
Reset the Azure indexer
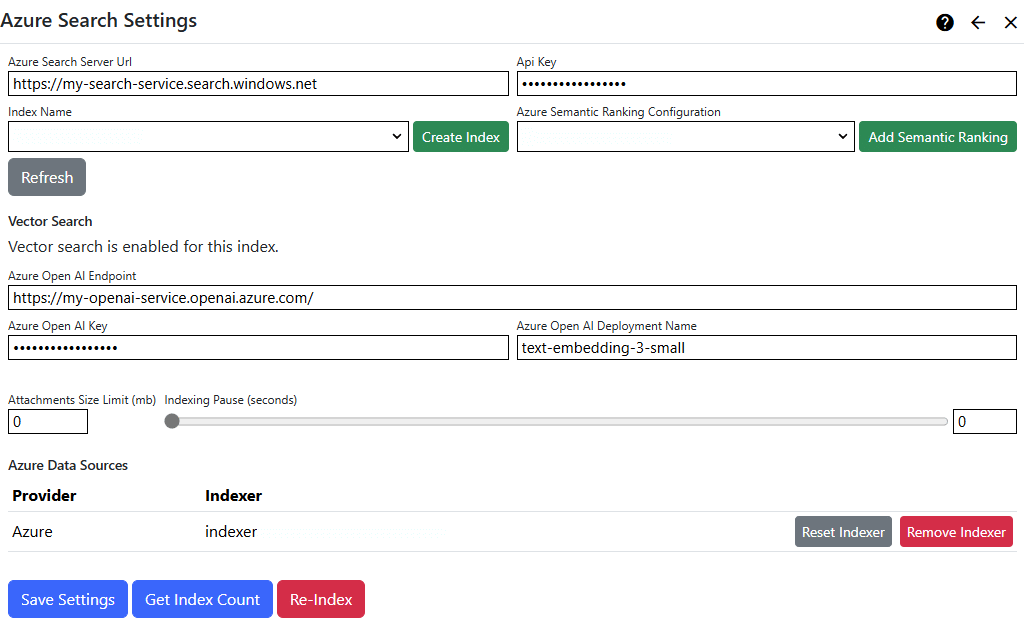[843, 531]
